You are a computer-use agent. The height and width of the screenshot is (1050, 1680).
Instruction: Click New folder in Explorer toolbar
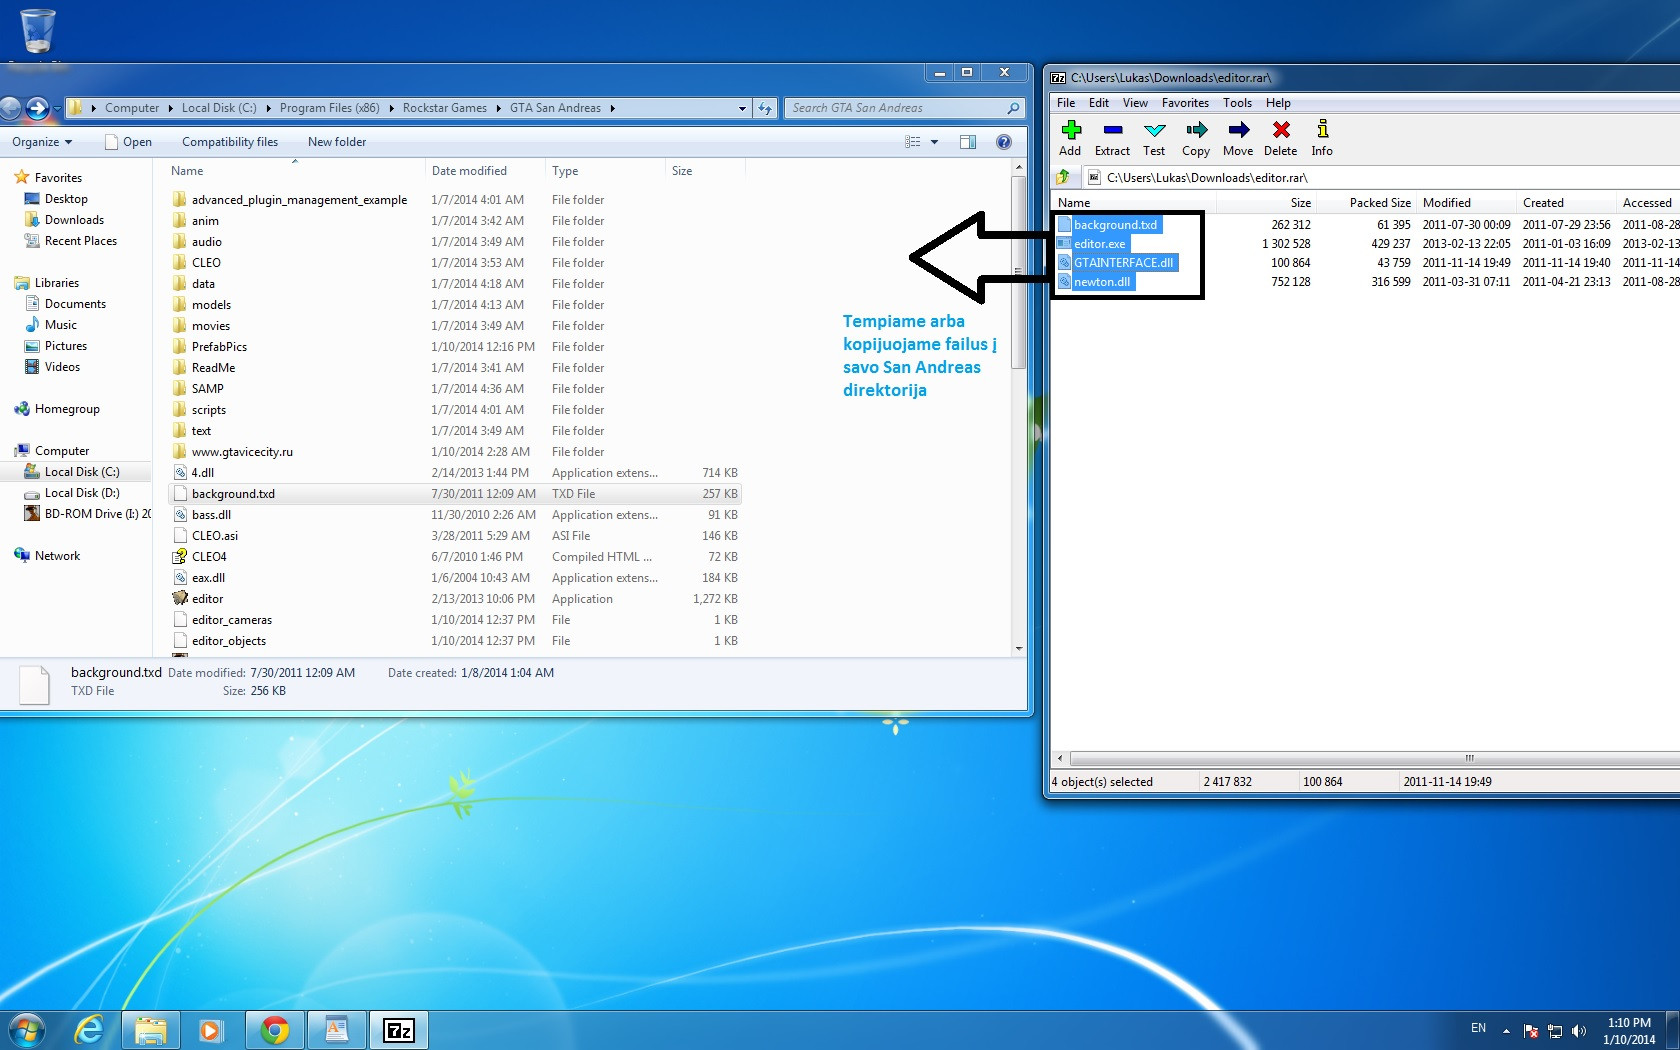337,142
